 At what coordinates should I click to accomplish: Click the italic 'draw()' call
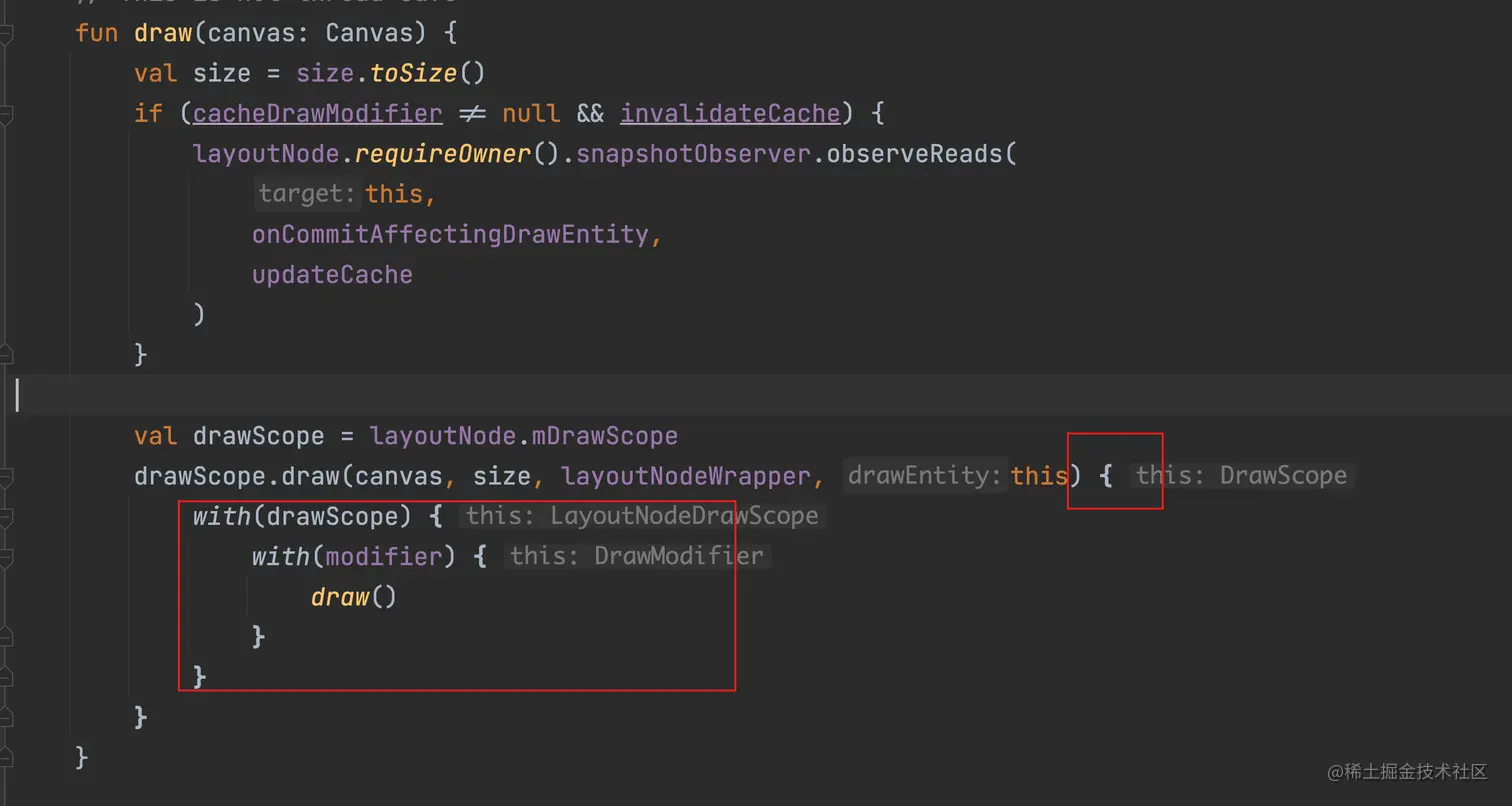[354, 597]
